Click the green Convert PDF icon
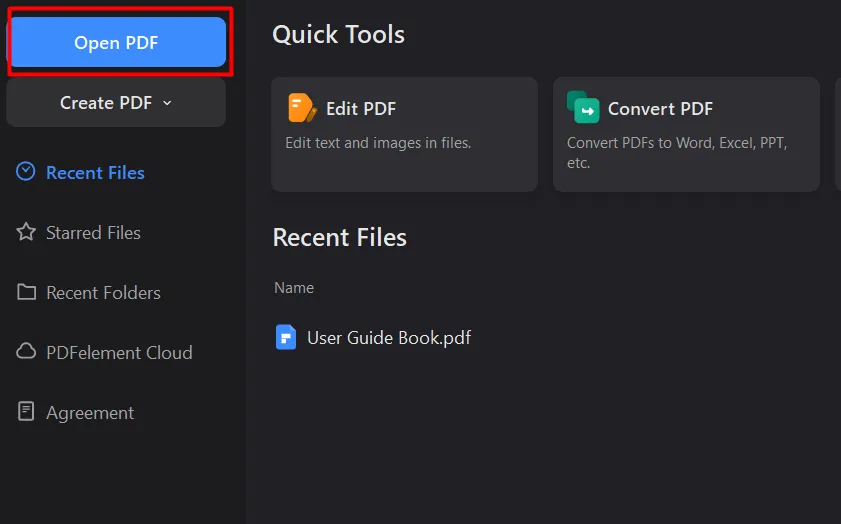Image resolution: width=841 pixels, height=524 pixels. [583, 107]
